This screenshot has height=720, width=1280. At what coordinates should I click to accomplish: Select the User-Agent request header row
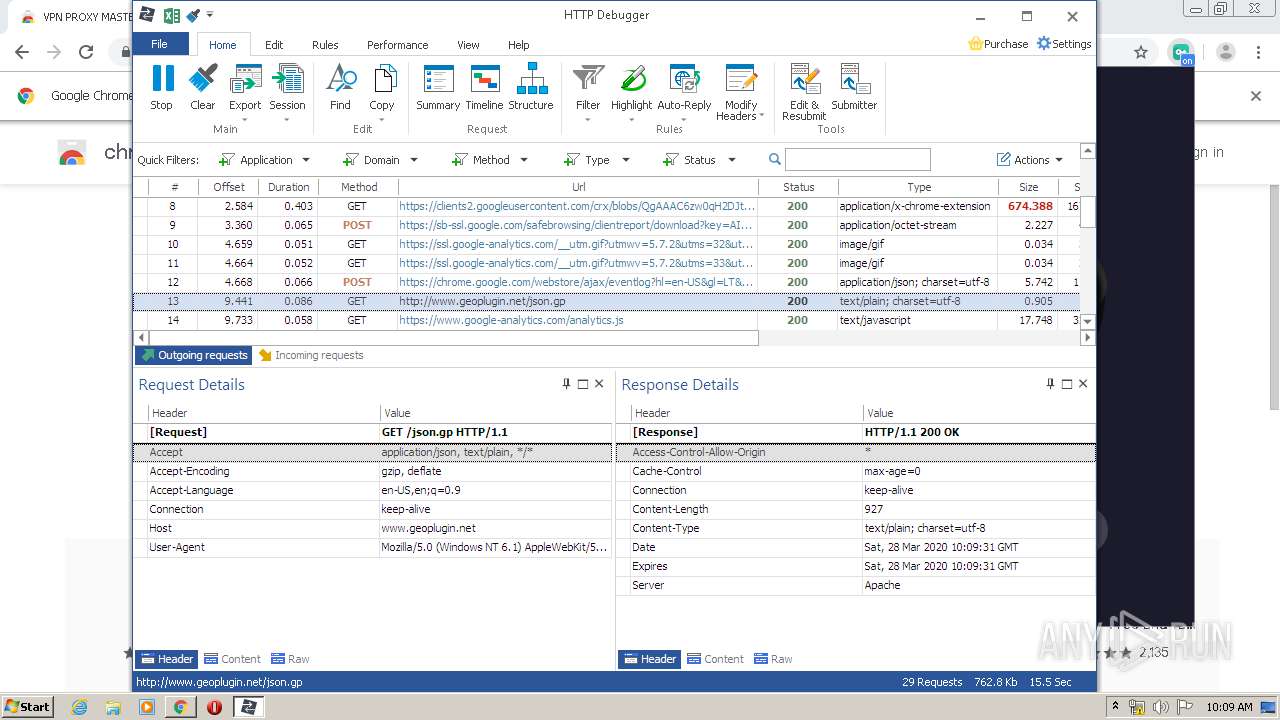(x=373, y=547)
